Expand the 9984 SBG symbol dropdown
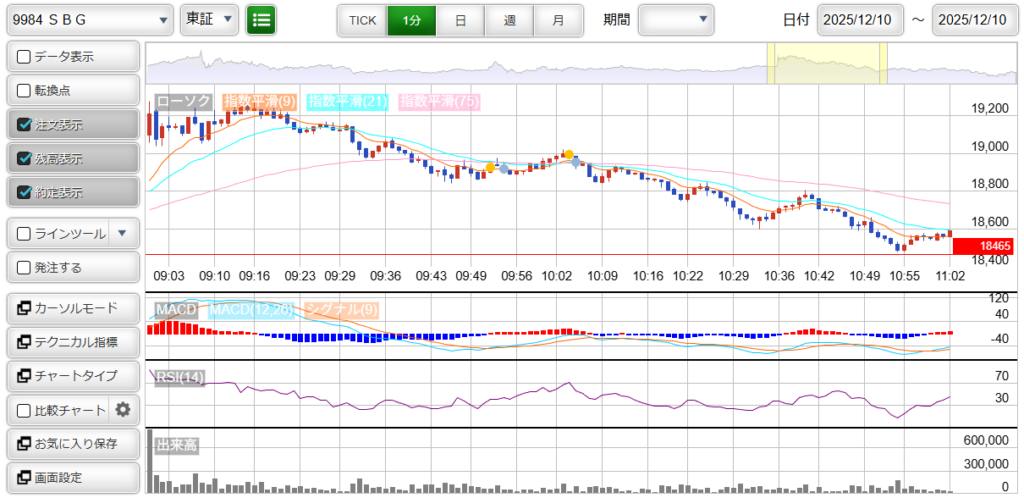Screen dimensions: 1024x498 [88, 19]
